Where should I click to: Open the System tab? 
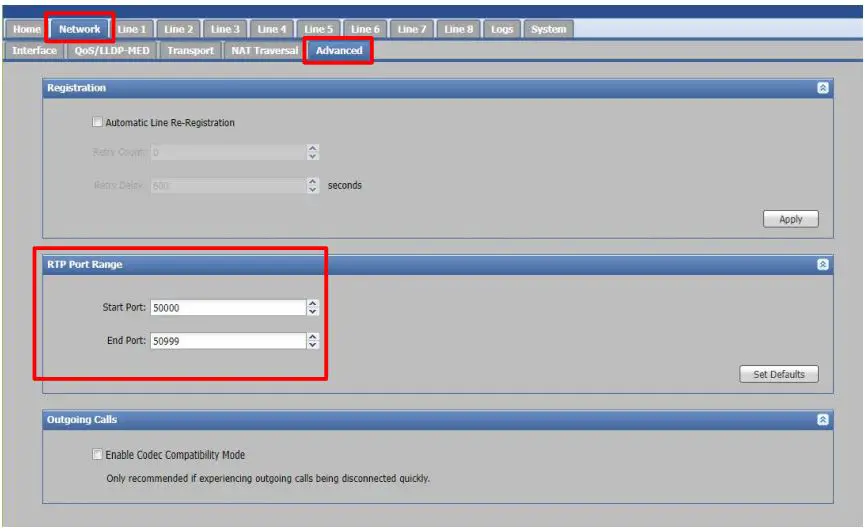[x=549, y=29]
